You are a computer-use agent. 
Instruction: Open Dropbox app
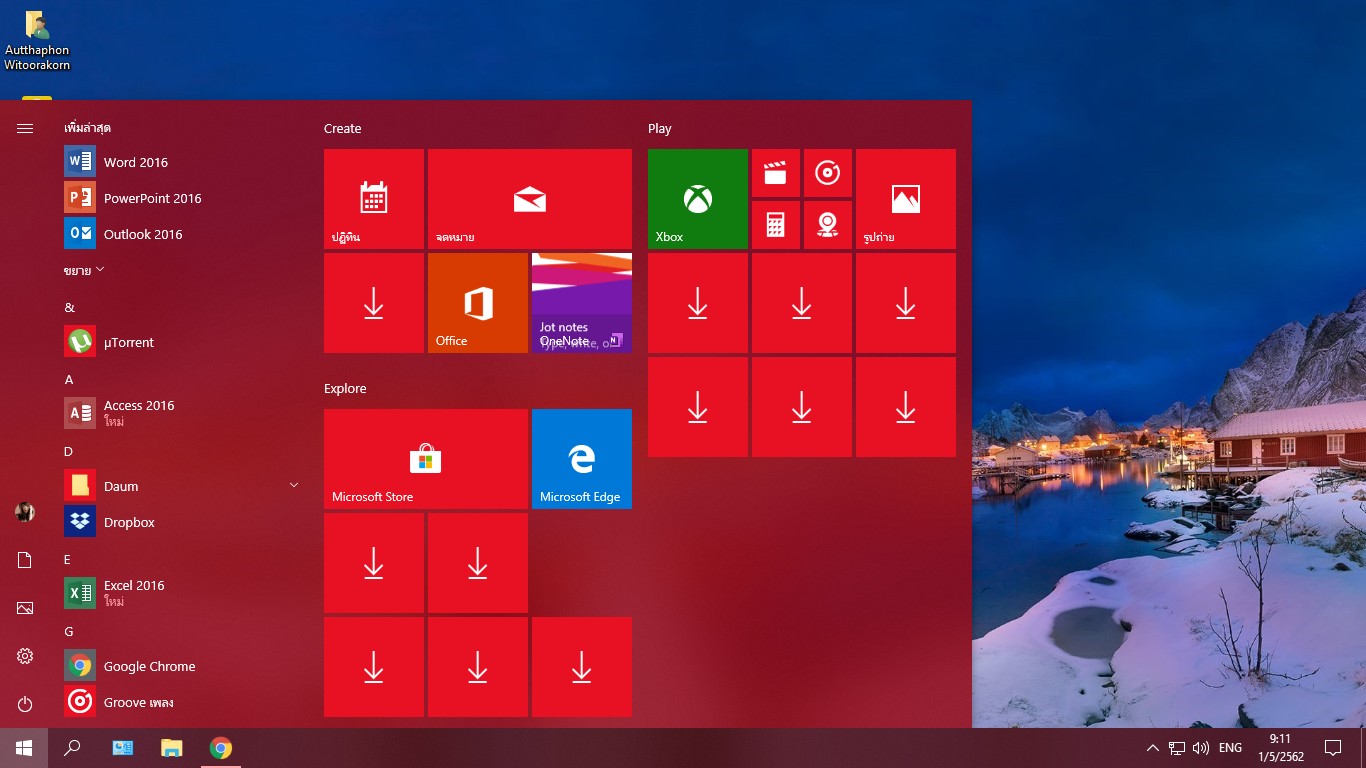pos(180,522)
